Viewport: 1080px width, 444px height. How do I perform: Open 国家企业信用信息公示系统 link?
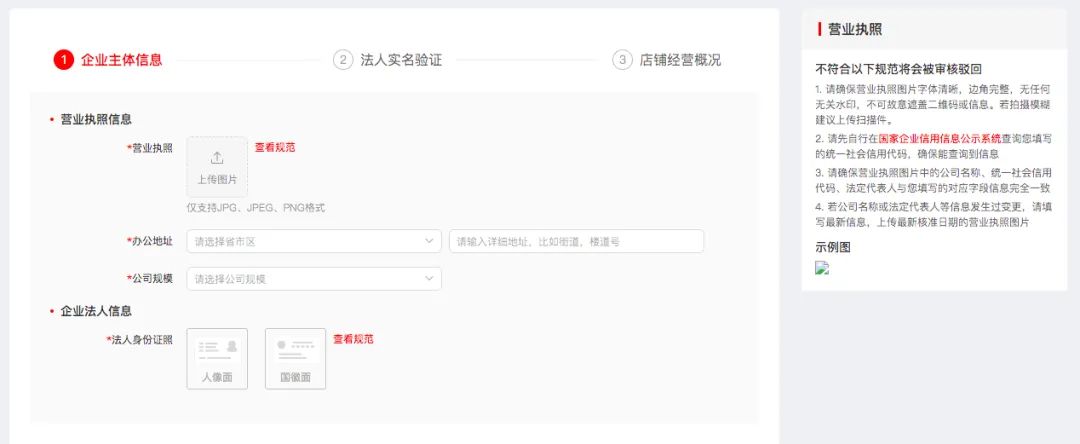click(940, 138)
